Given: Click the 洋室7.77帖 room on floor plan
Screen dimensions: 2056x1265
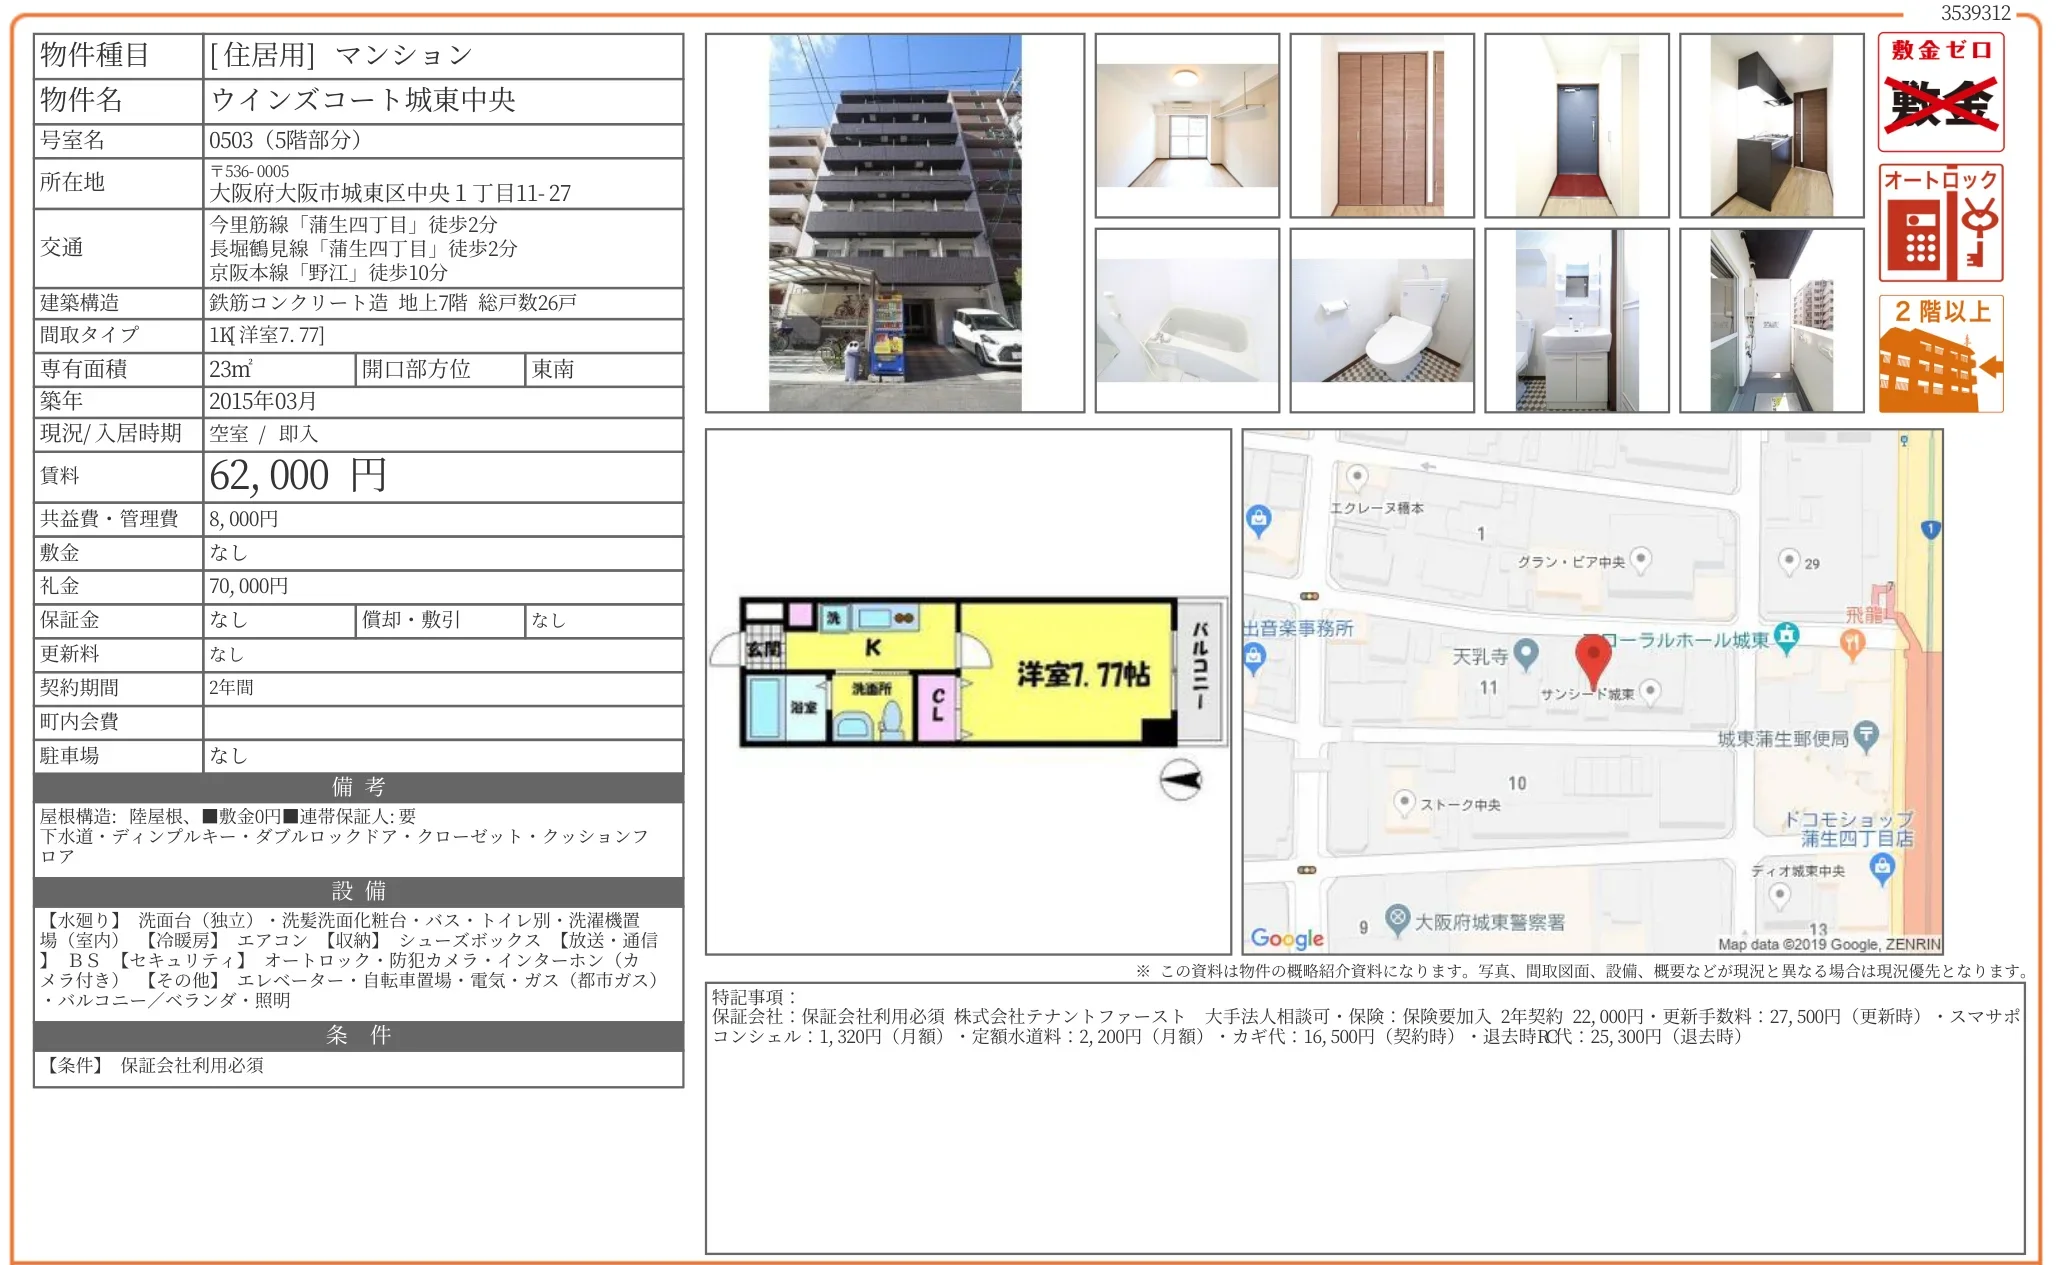Looking at the screenshot, I should click(1082, 674).
